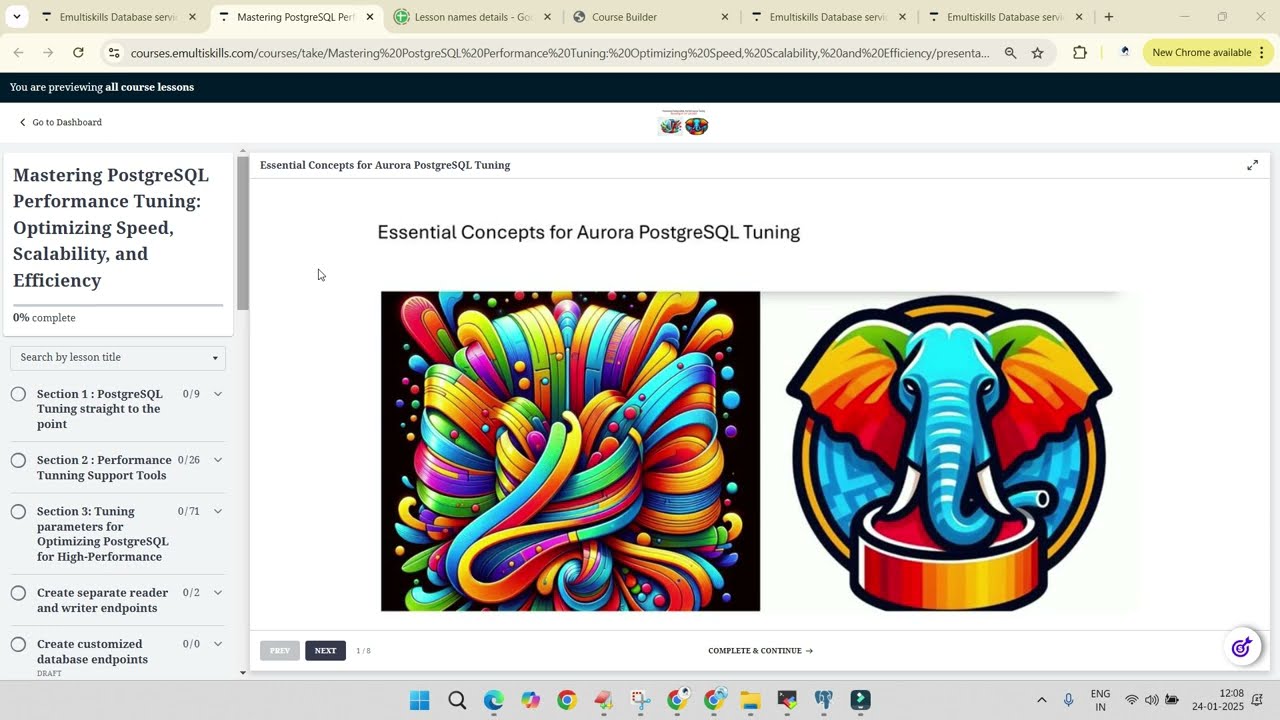Viewport: 1280px width, 720px height.
Task: Toggle completion circle for Section 3 Tuning parameters
Action: coord(18,511)
